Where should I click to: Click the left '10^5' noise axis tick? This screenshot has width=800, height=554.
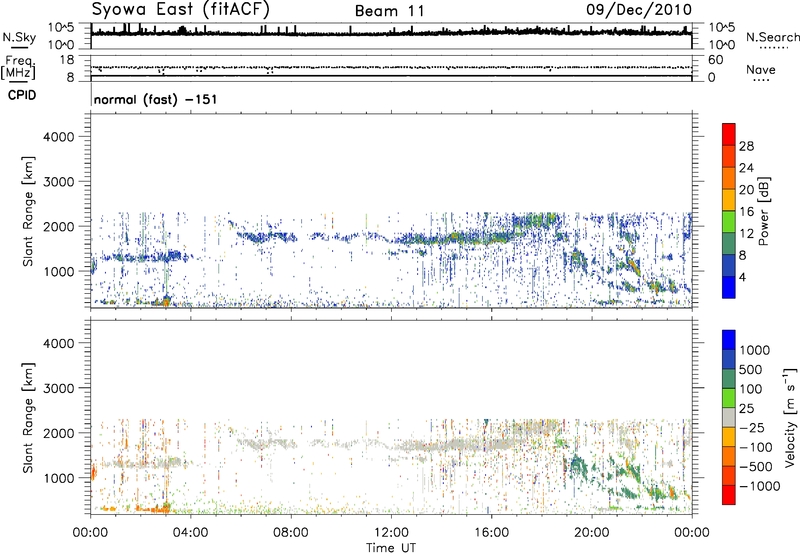point(61,28)
